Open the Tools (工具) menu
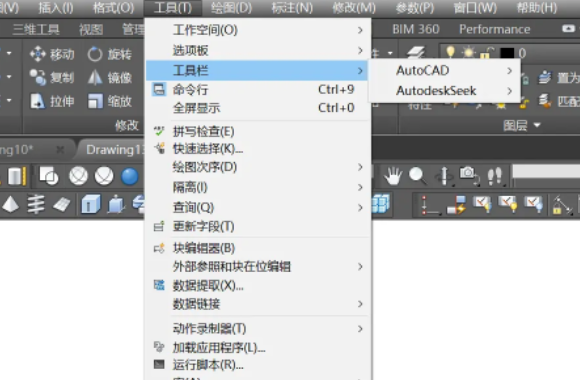580x380 pixels. [x=173, y=7]
